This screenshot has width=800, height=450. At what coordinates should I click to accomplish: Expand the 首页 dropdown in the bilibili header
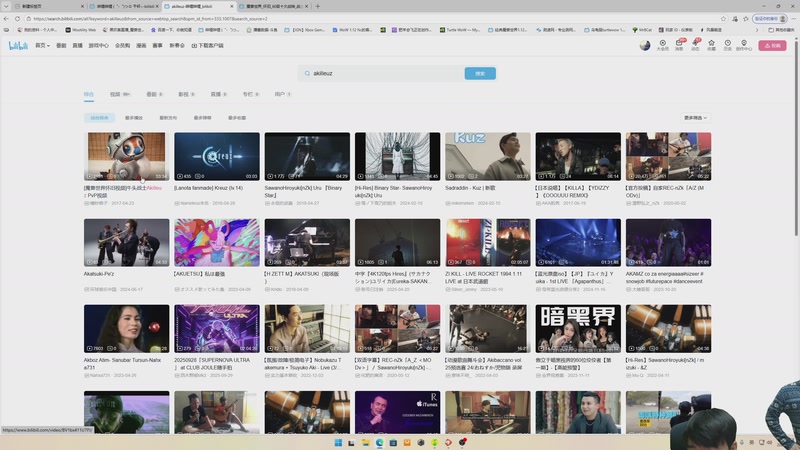pos(42,45)
